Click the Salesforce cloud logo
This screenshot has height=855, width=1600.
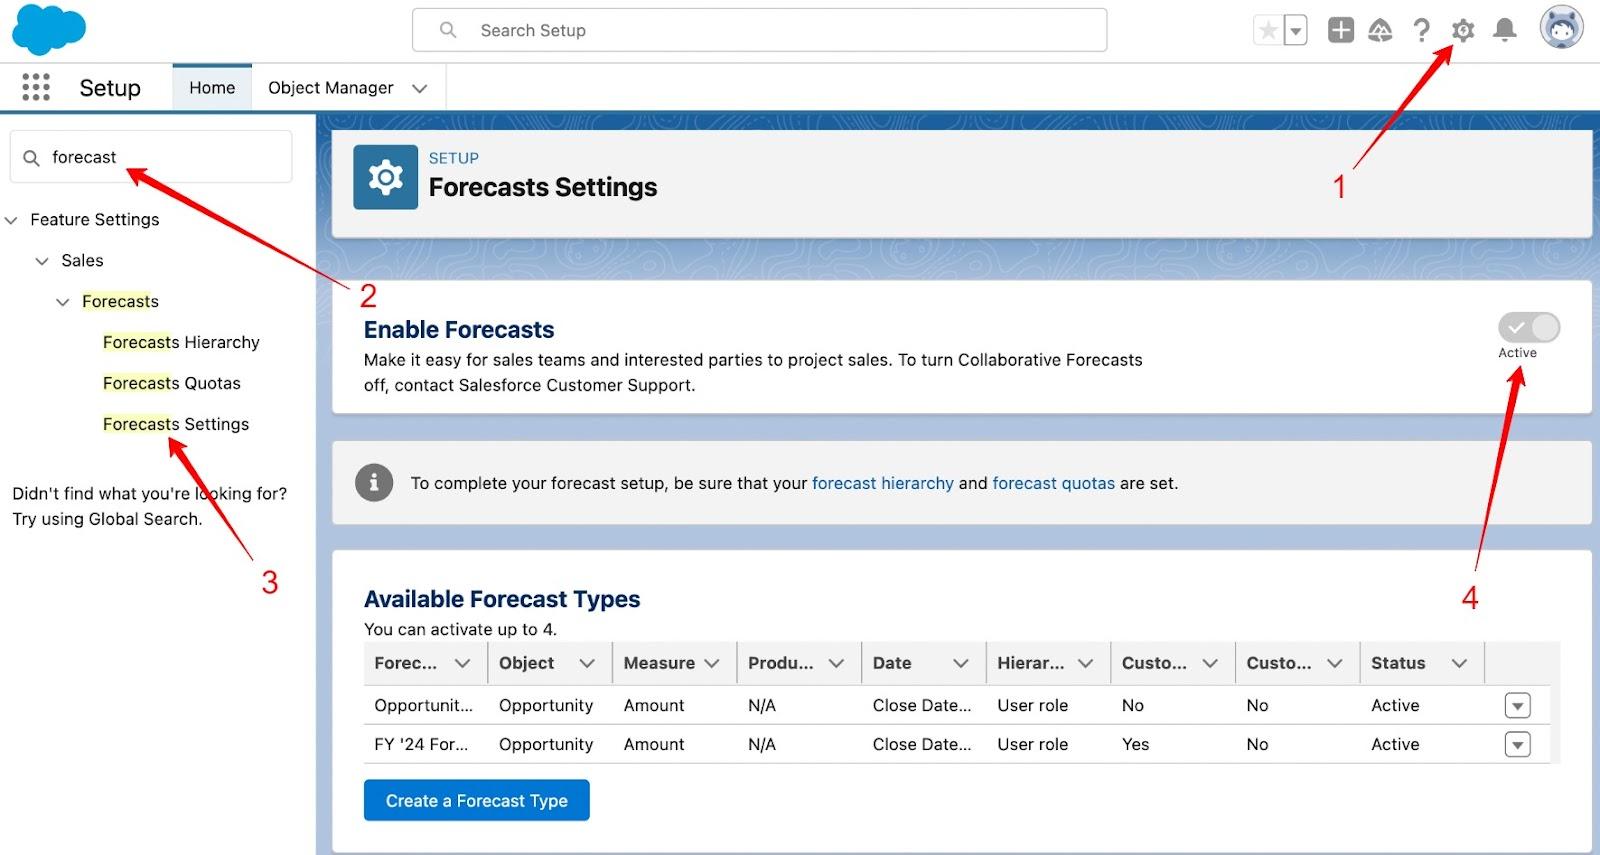click(x=49, y=30)
